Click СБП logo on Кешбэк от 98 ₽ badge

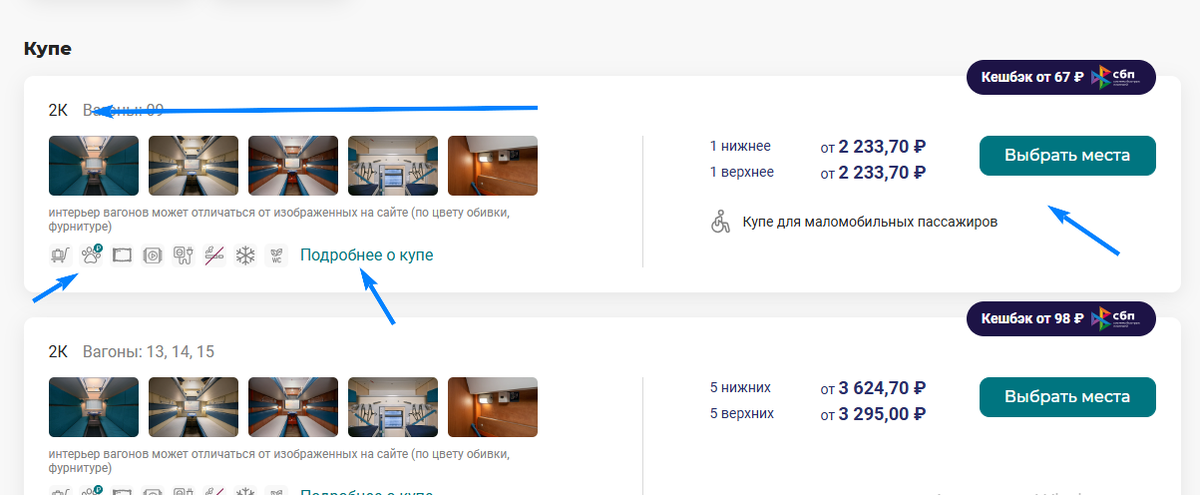point(1117,318)
